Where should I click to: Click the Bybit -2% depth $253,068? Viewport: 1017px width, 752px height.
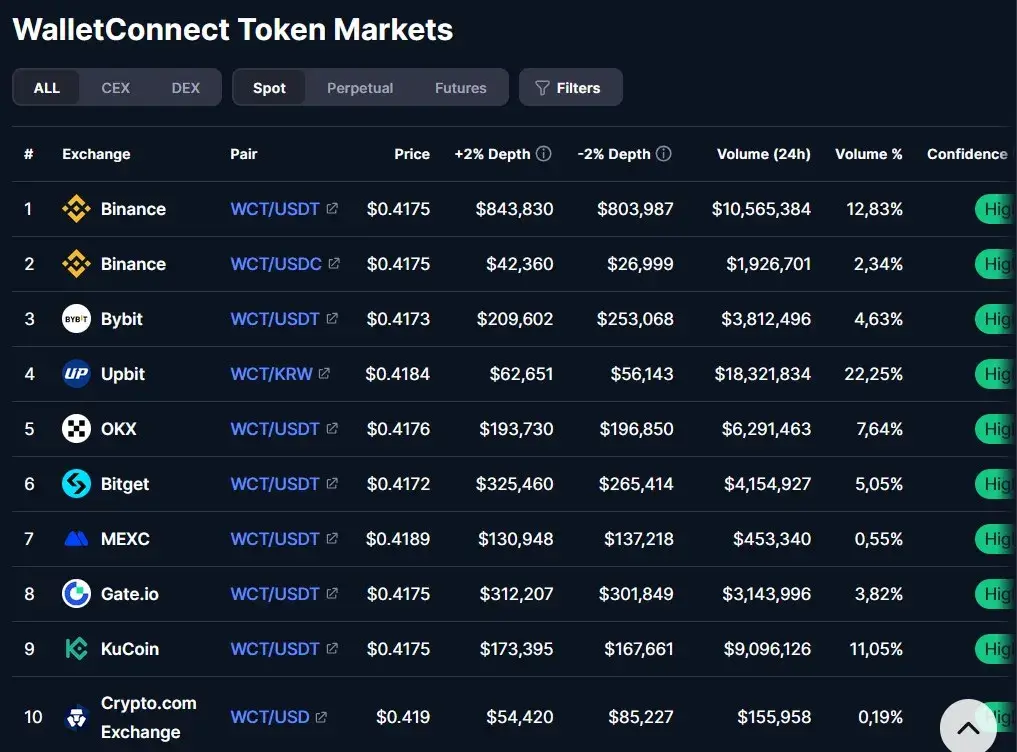pyautogui.click(x=635, y=319)
